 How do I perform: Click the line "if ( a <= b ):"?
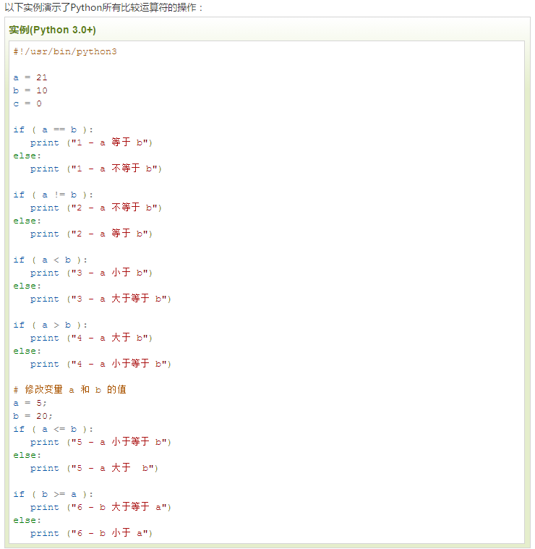tap(53, 429)
